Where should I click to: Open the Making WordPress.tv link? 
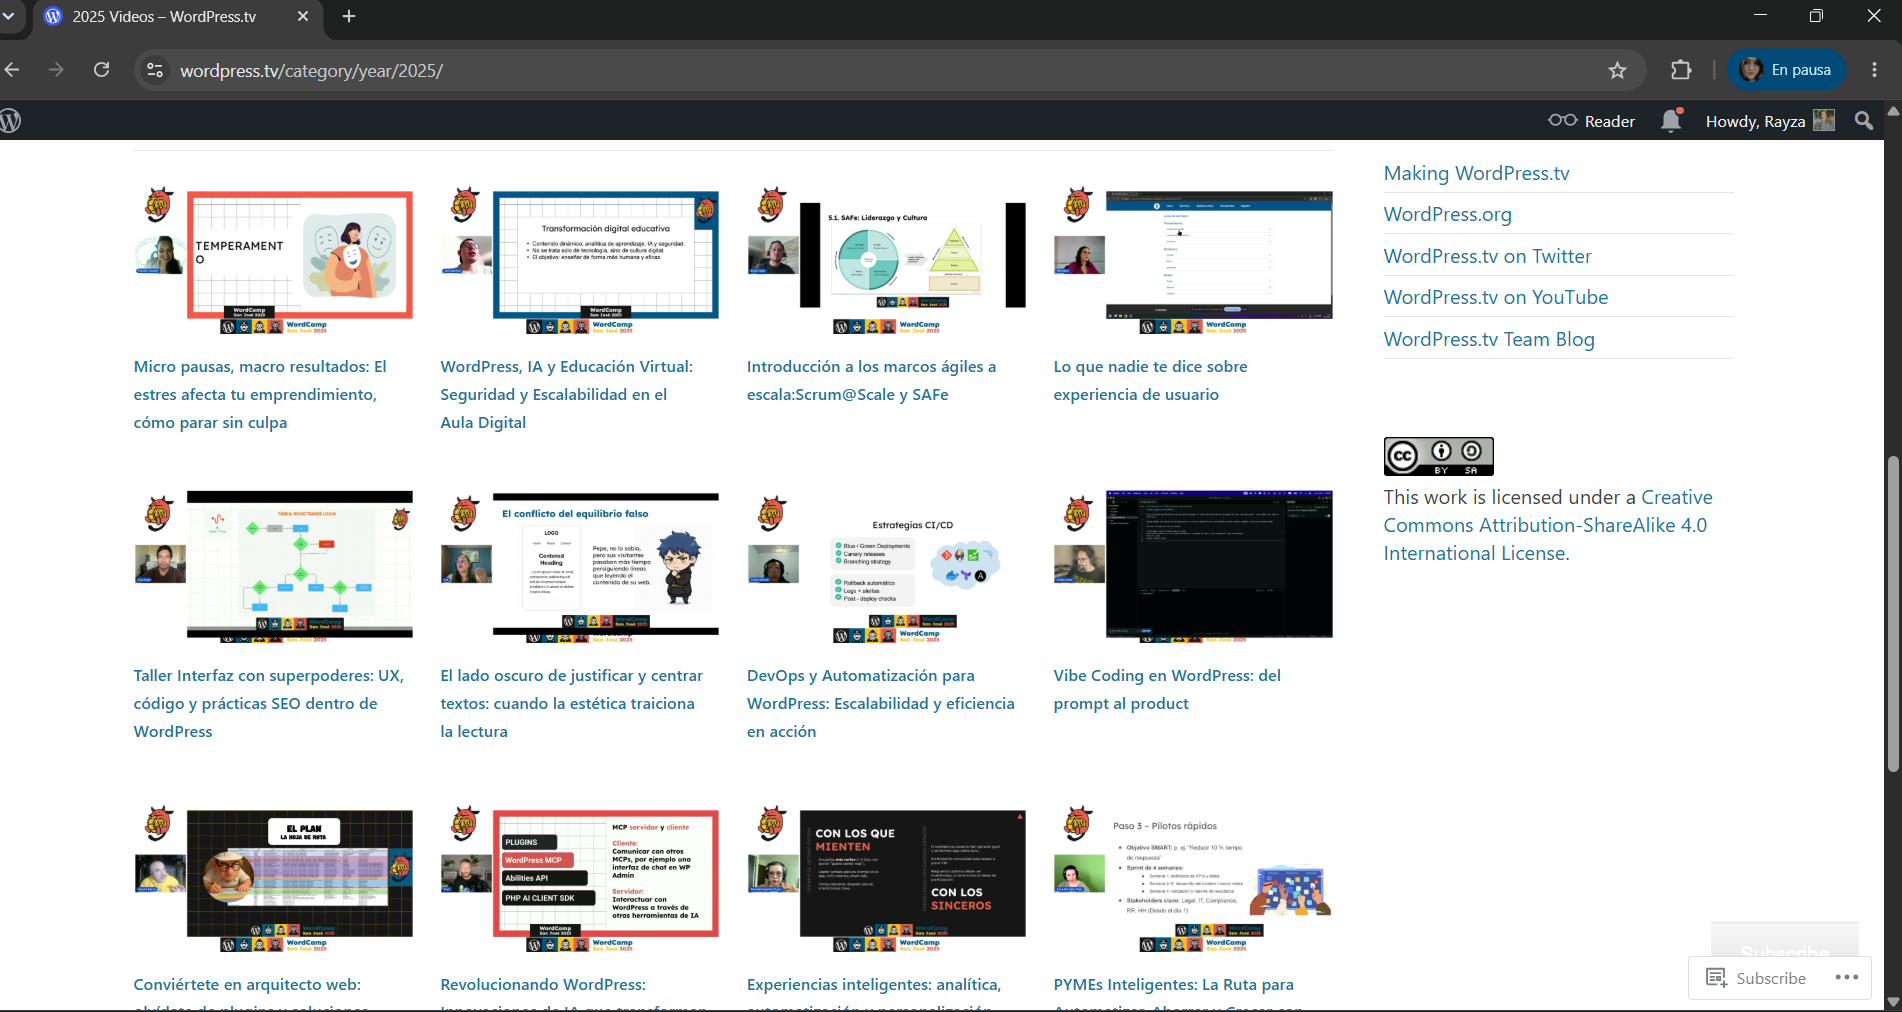(1476, 173)
